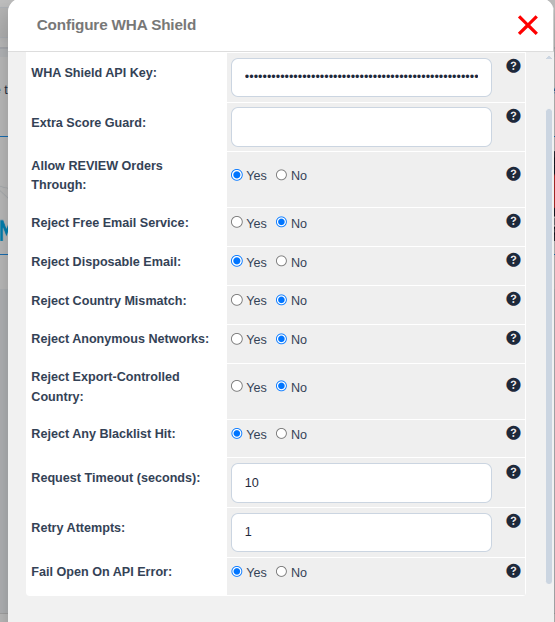555x622 pixels.
Task: Edit the Request Timeout seconds field
Action: coord(361,483)
